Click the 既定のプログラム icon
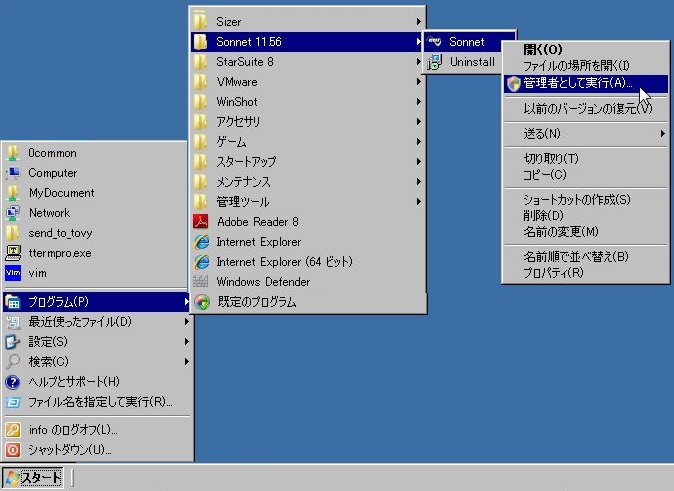674x491 pixels. point(202,302)
